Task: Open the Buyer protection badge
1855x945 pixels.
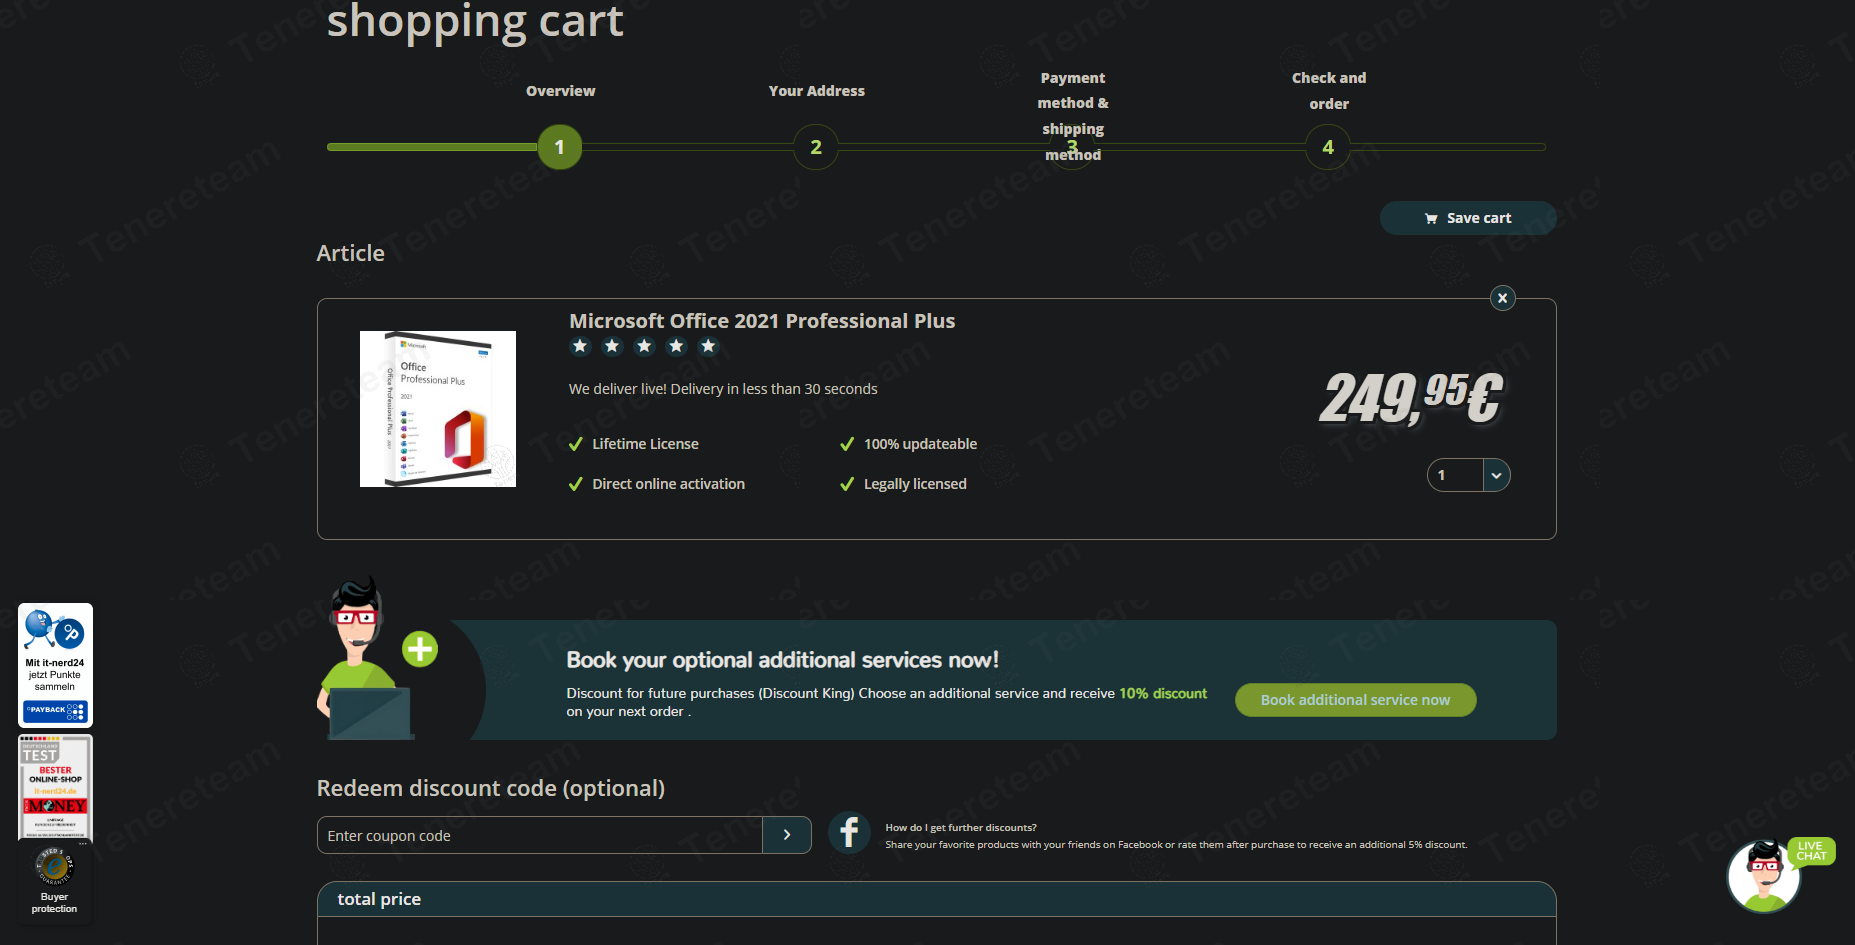Action: pos(55,881)
